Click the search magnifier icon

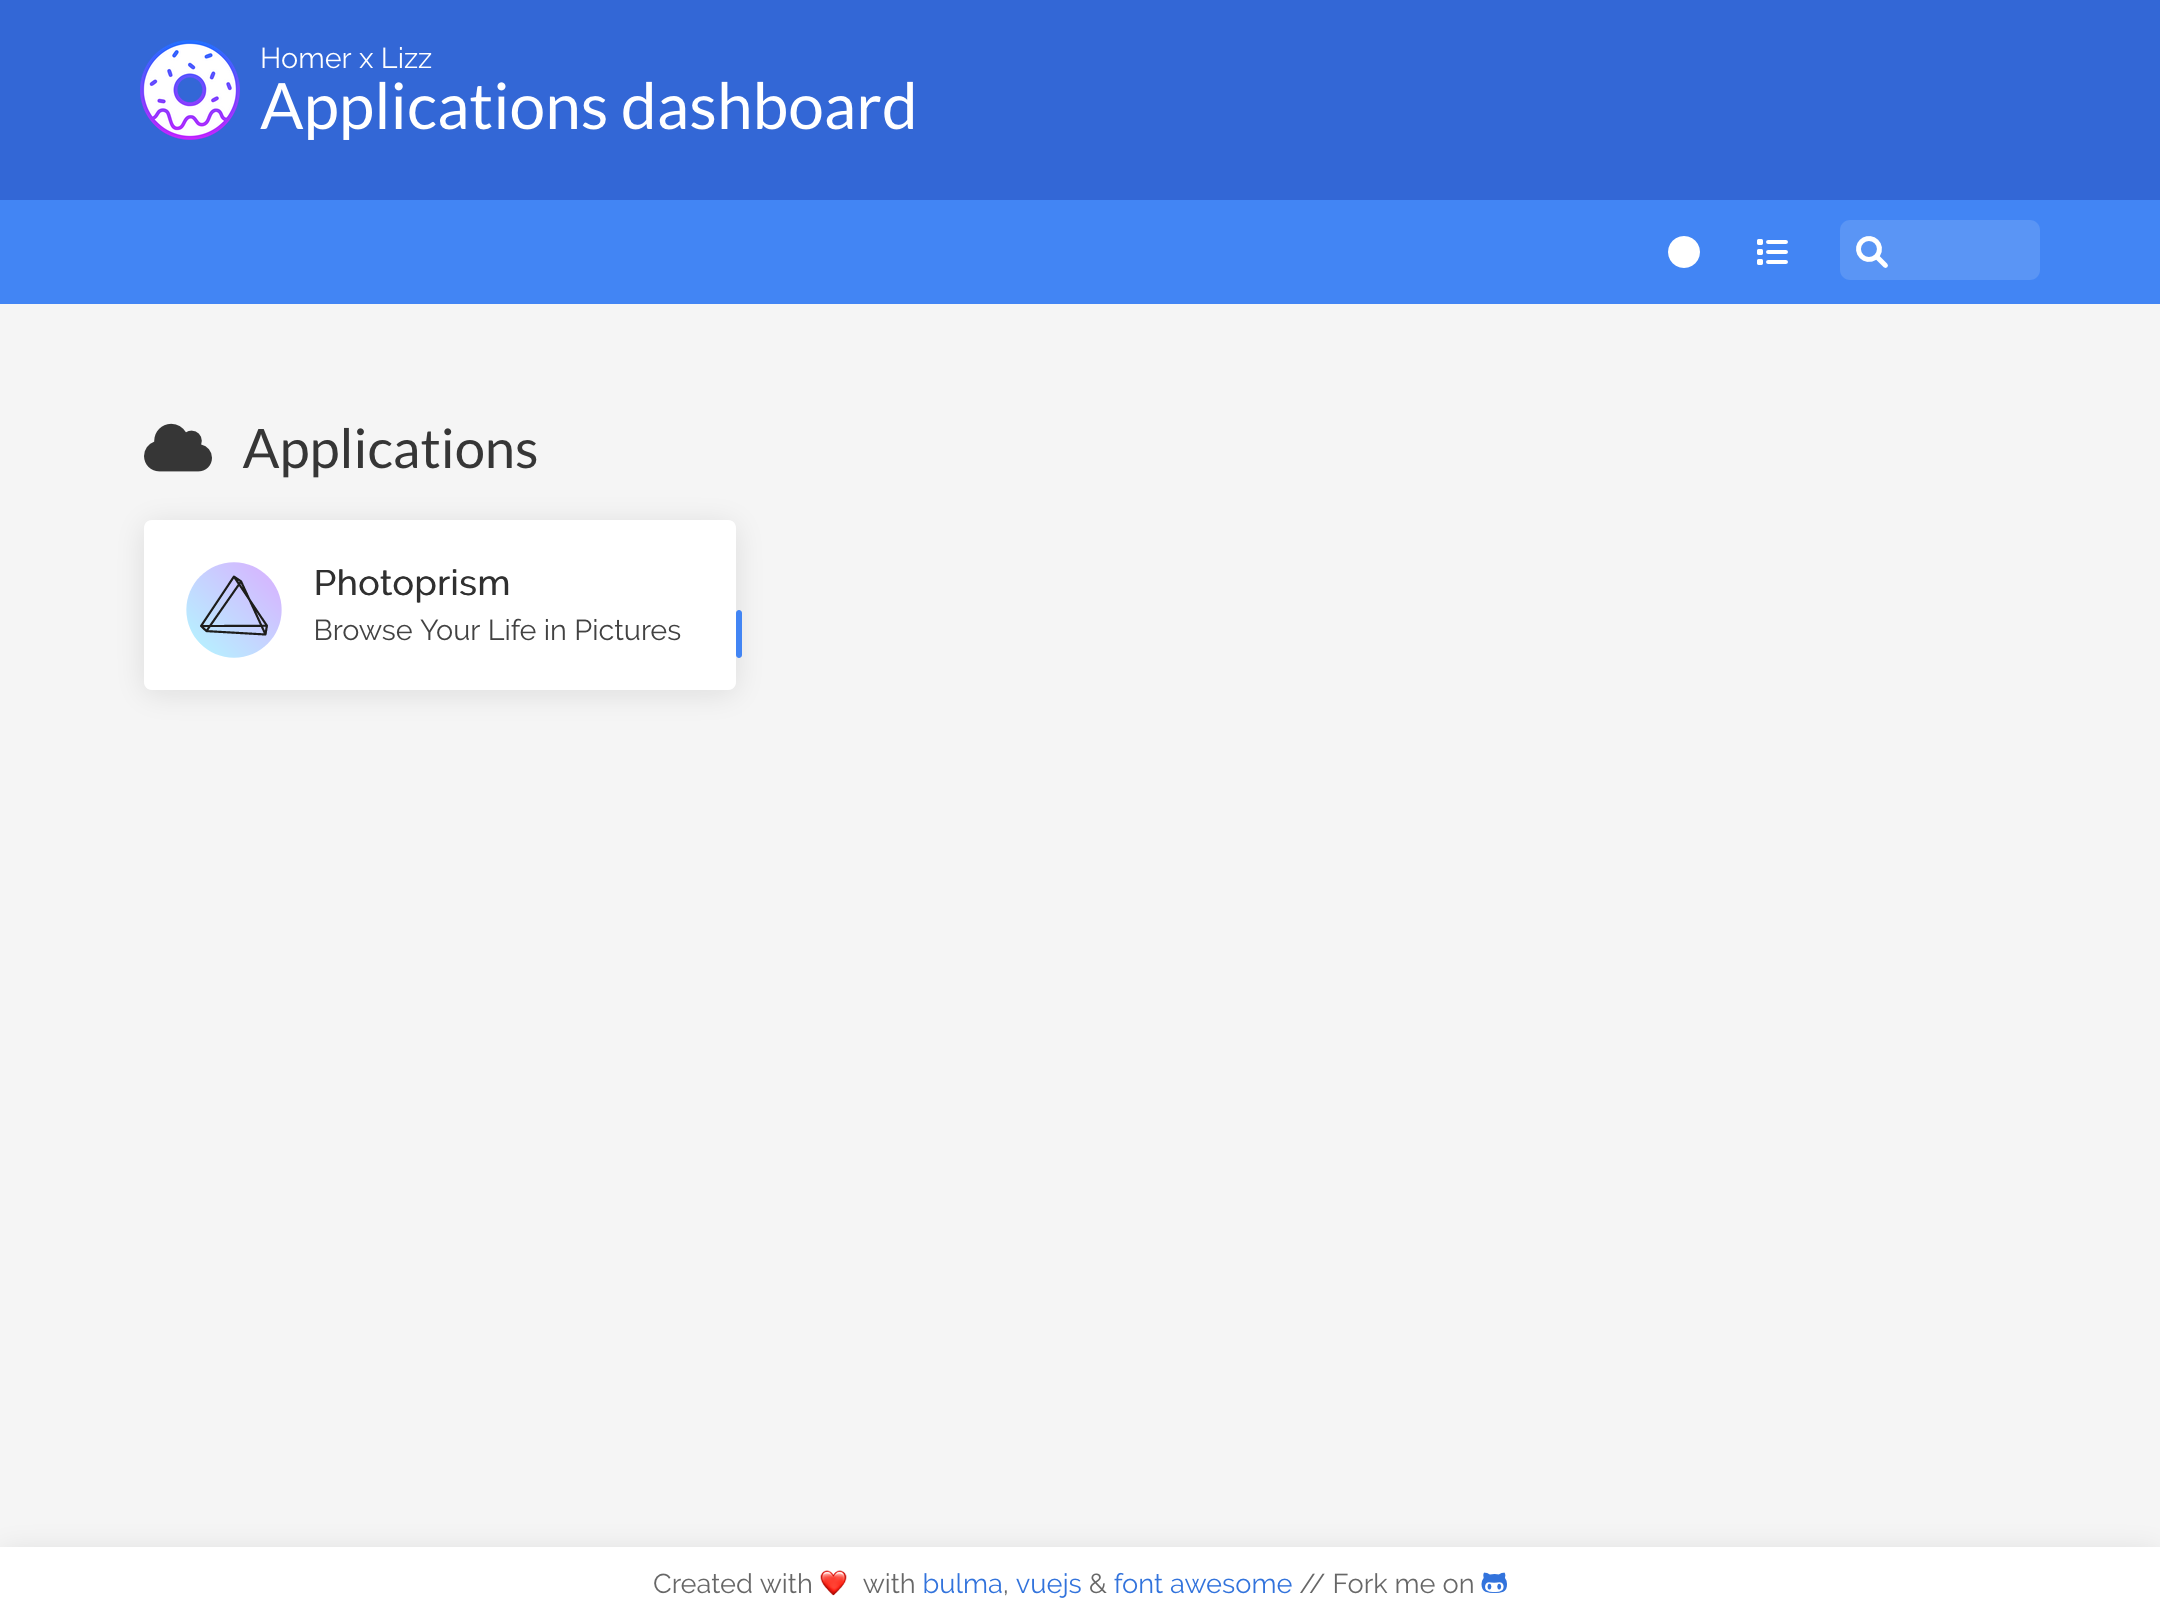coord(1872,252)
